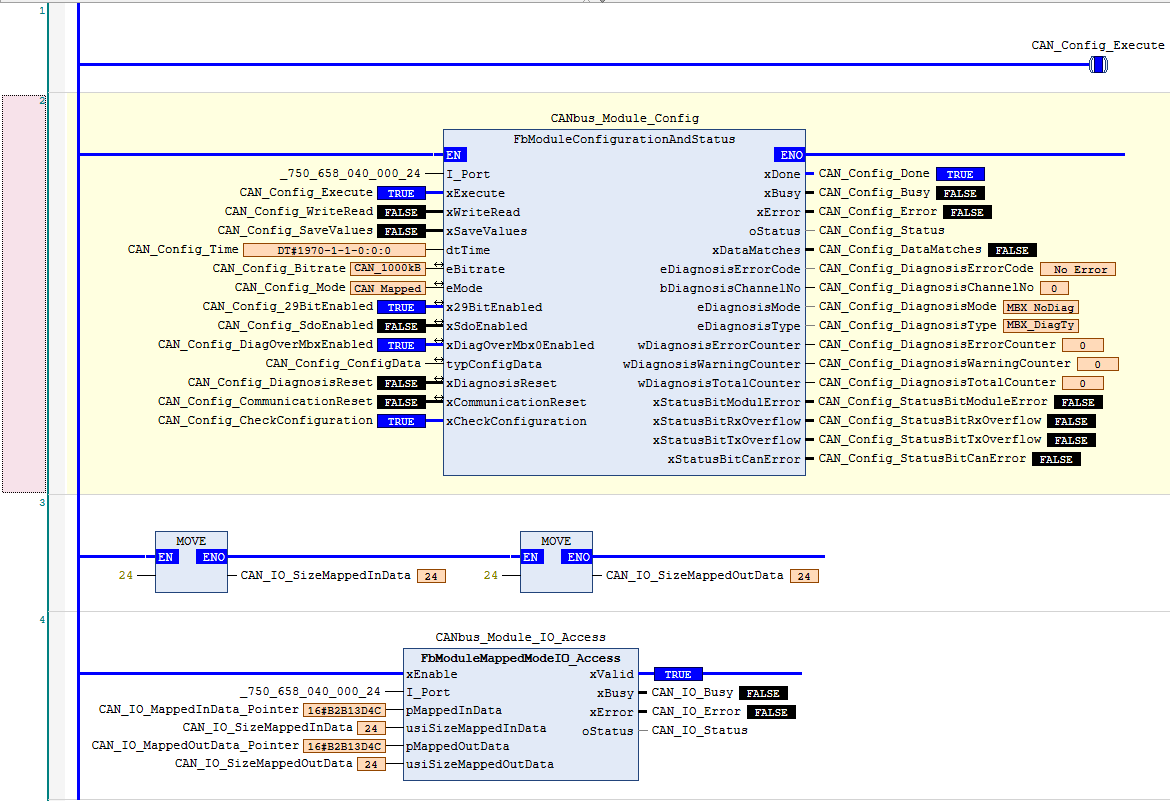This screenshot has height=801, width=1170.
Task: Click the CAN_Config_Error FALSE indicator
Action: click(967, 212)
